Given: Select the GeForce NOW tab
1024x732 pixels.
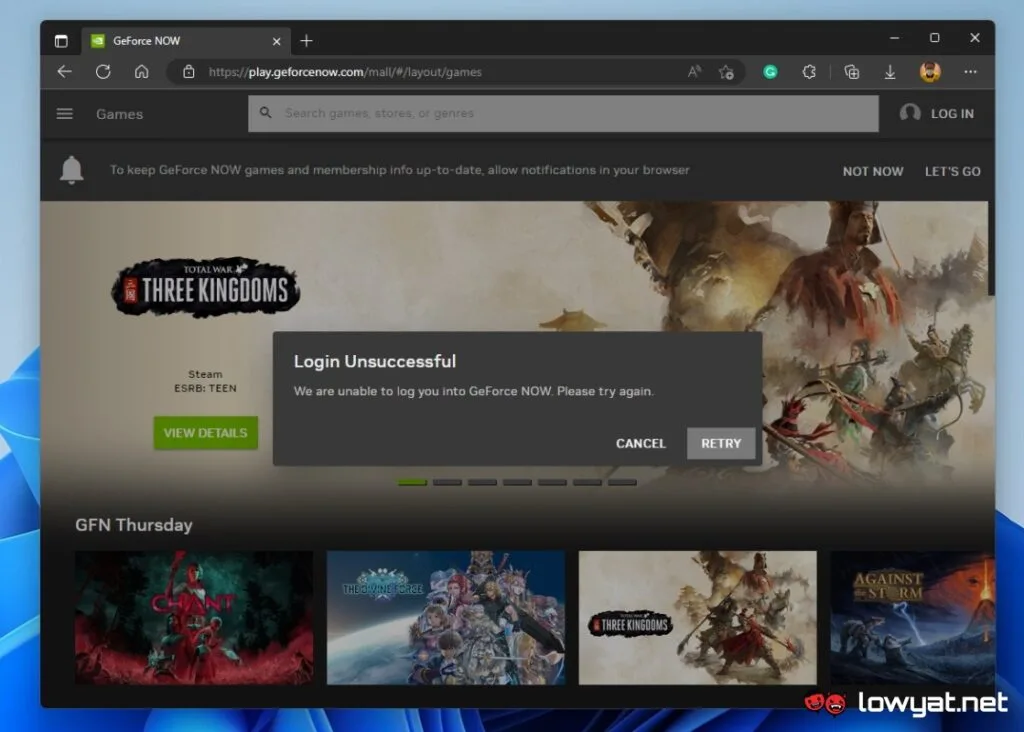Looking at the screenshot, I should click(x=184, y=41).
